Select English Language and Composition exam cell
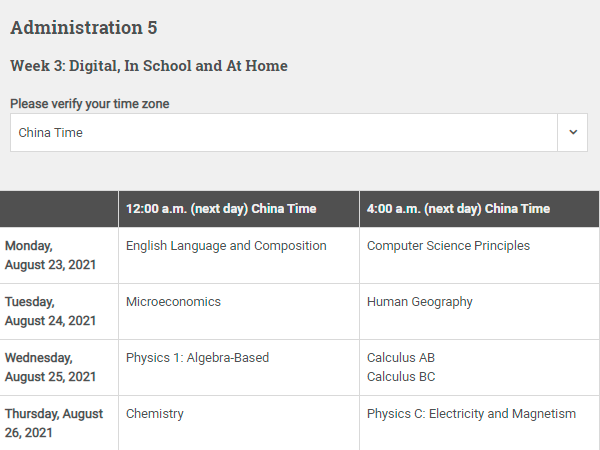600x450 pixels. pos(226,246)
